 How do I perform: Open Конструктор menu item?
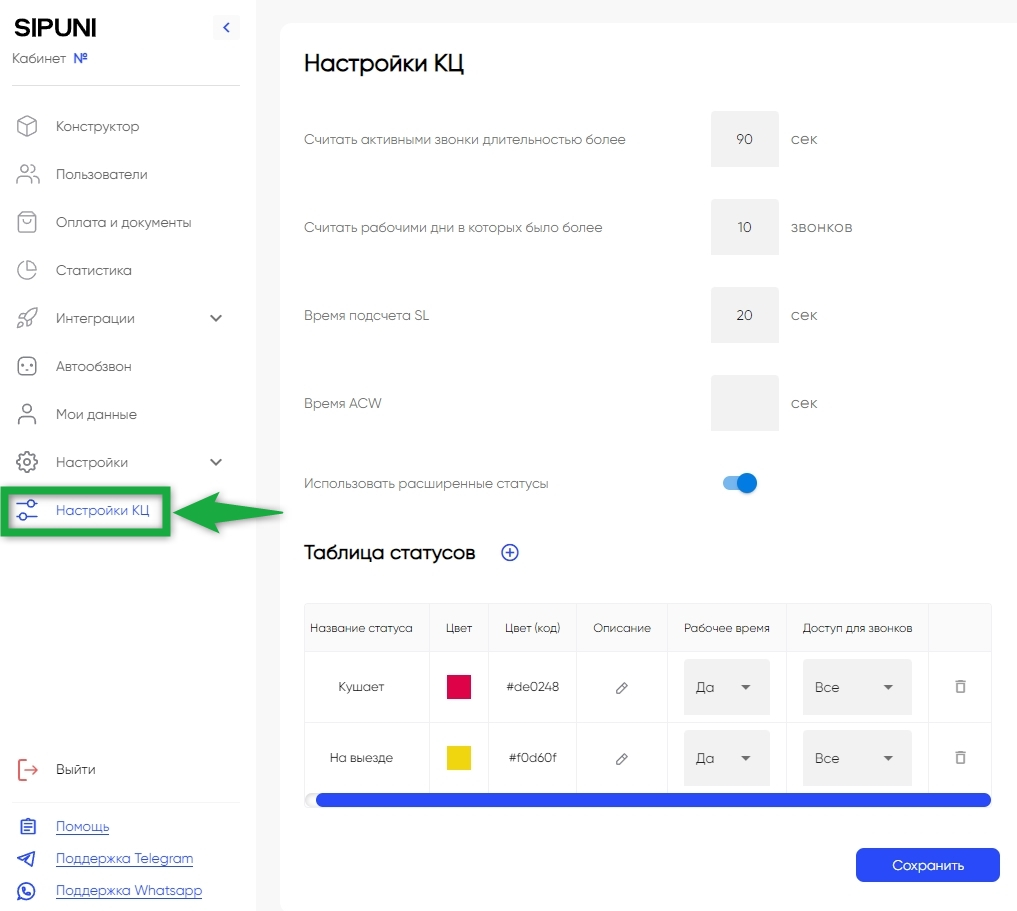[x=97, y=126]
